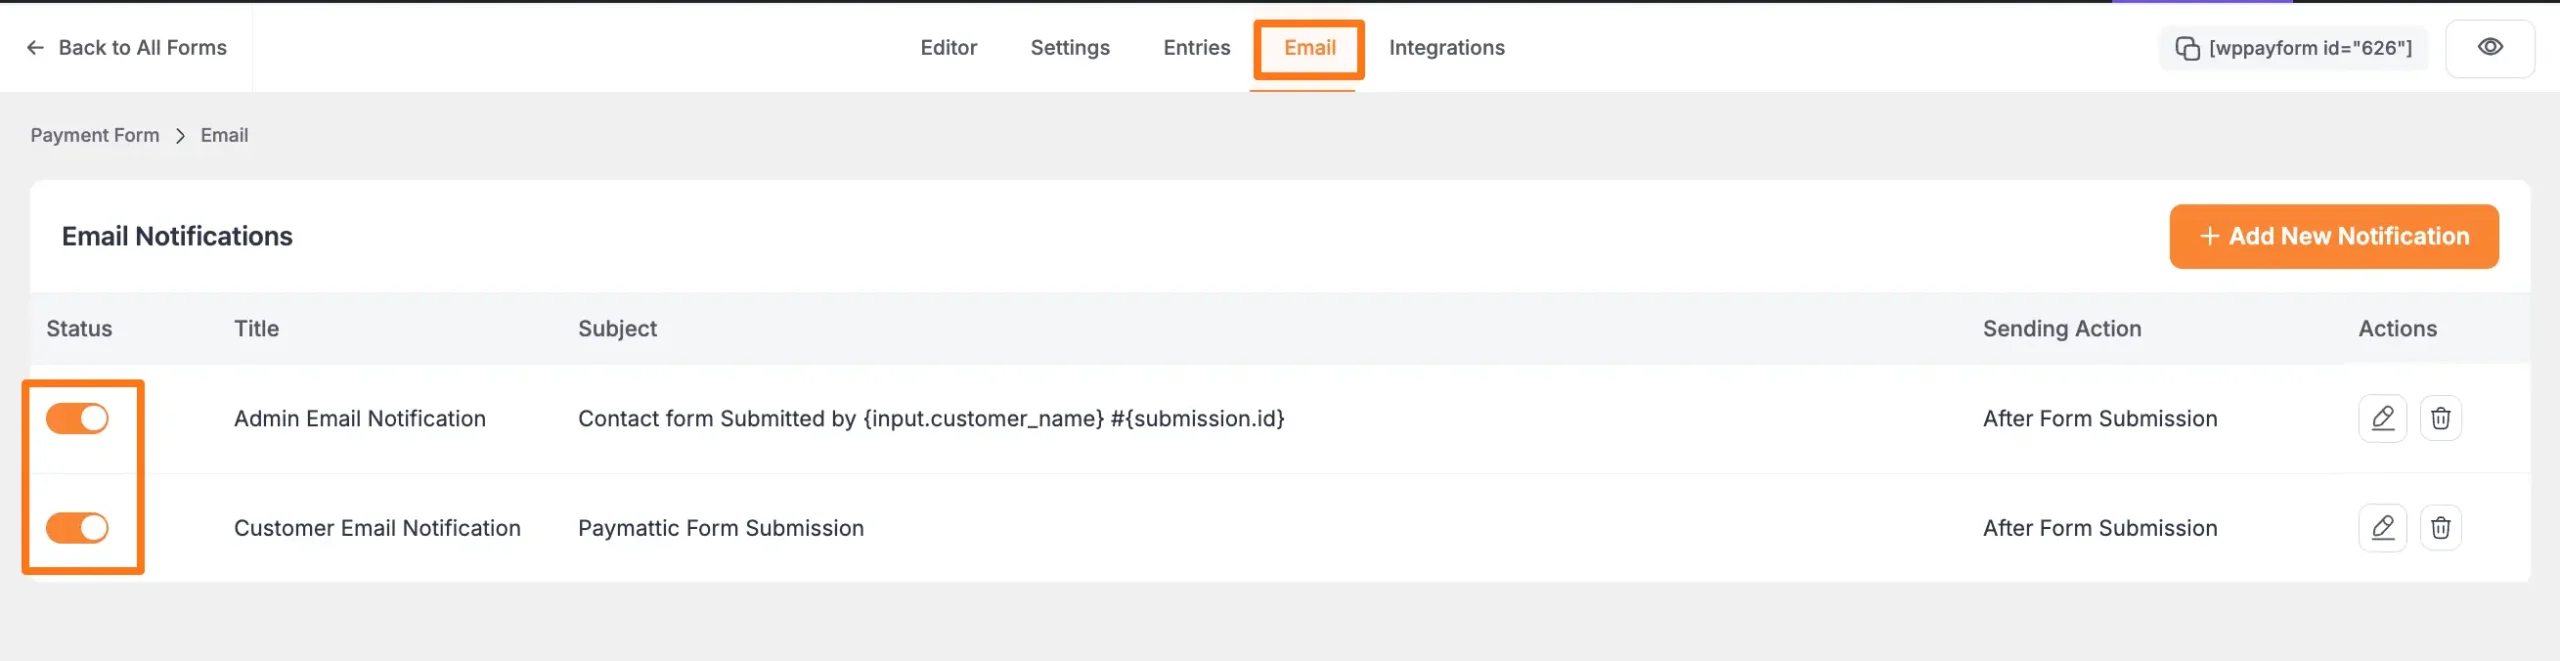This screenshot has height=661, width=2560.
Task: Go back to All Forms
Action: (127, 47)
